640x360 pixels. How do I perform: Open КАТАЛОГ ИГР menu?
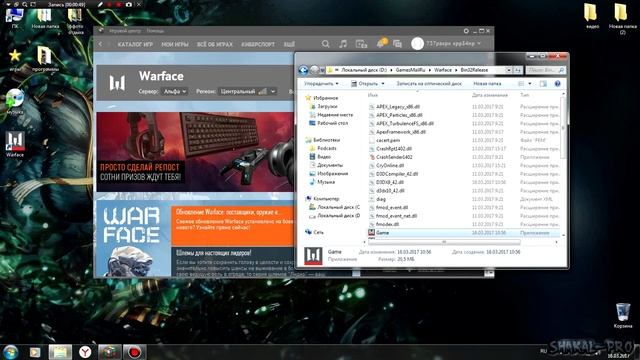[135, 44]
